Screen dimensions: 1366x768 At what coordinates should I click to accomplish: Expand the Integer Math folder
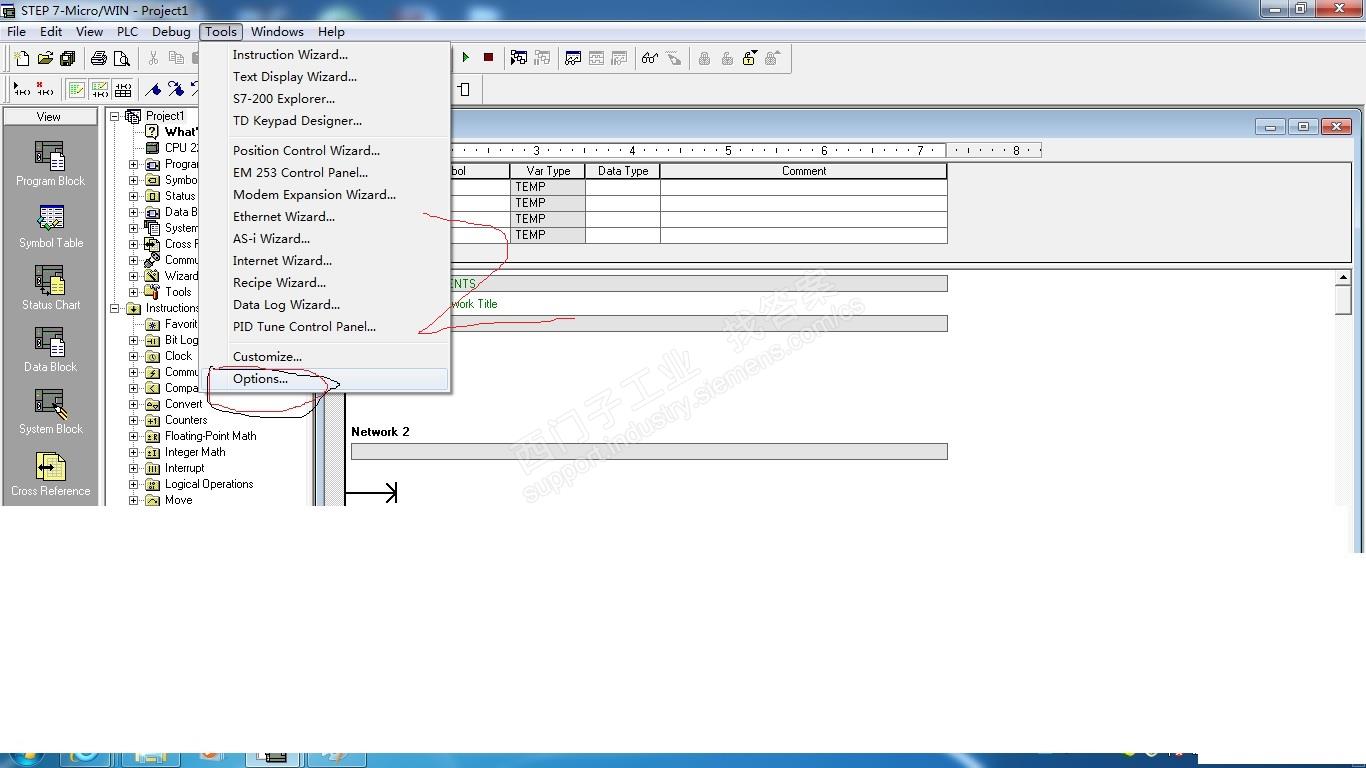tap(133, 452)
